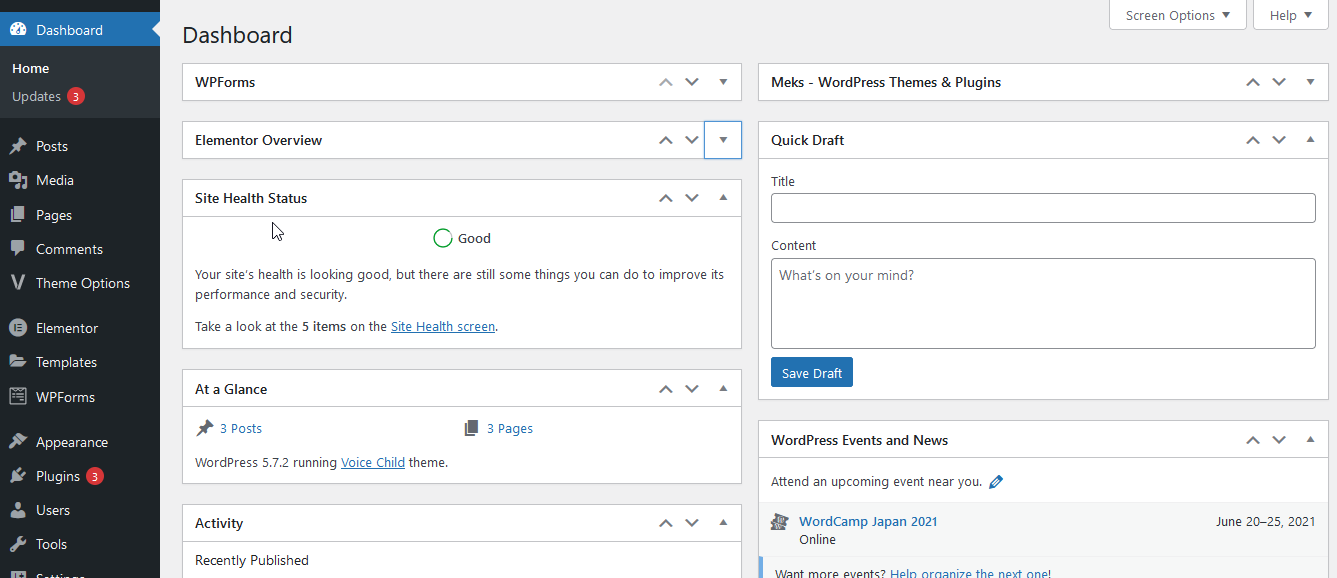Image resolution: width=1337 pixels, height=578 pixels.
Task: Click the Save Draft button
Action: pyautogui.click(x=811, y=372)
